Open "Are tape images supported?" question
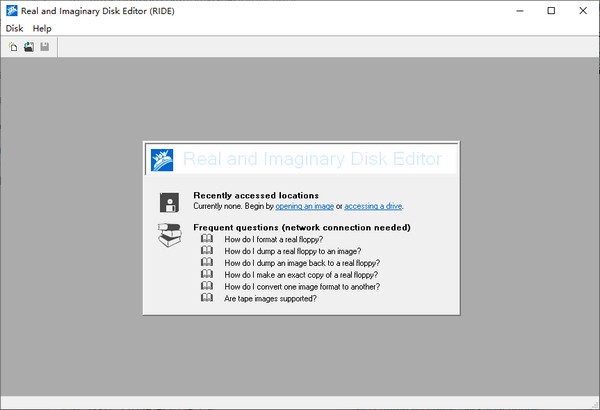 271,298
